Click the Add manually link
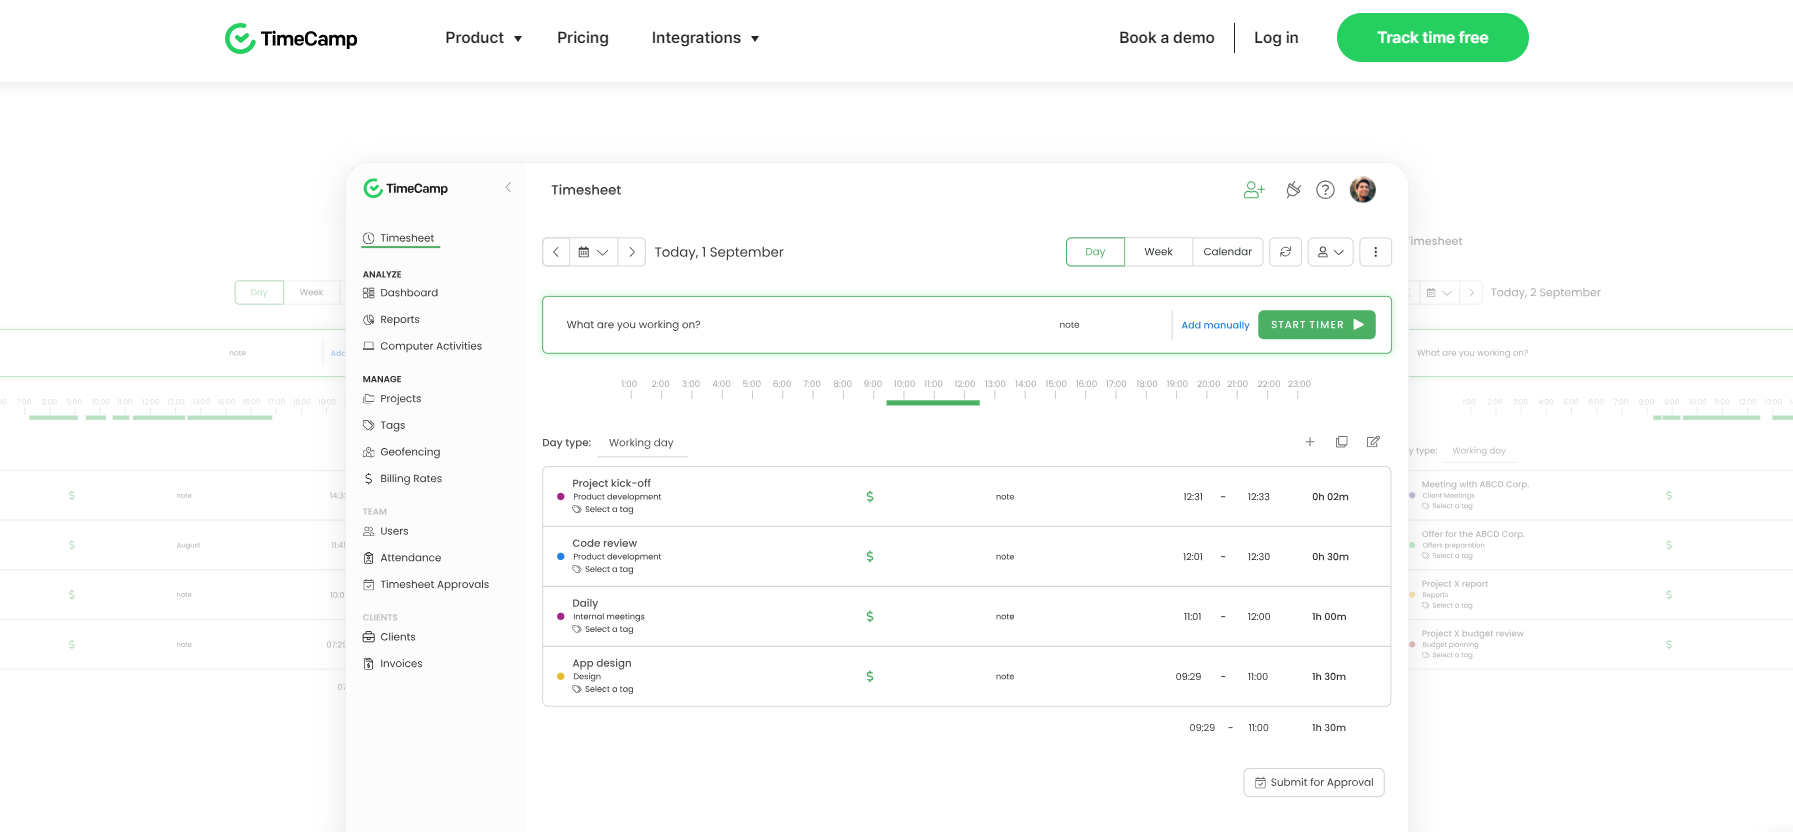This screenshot has width=1793, height=832. [x=1215, y=325]
